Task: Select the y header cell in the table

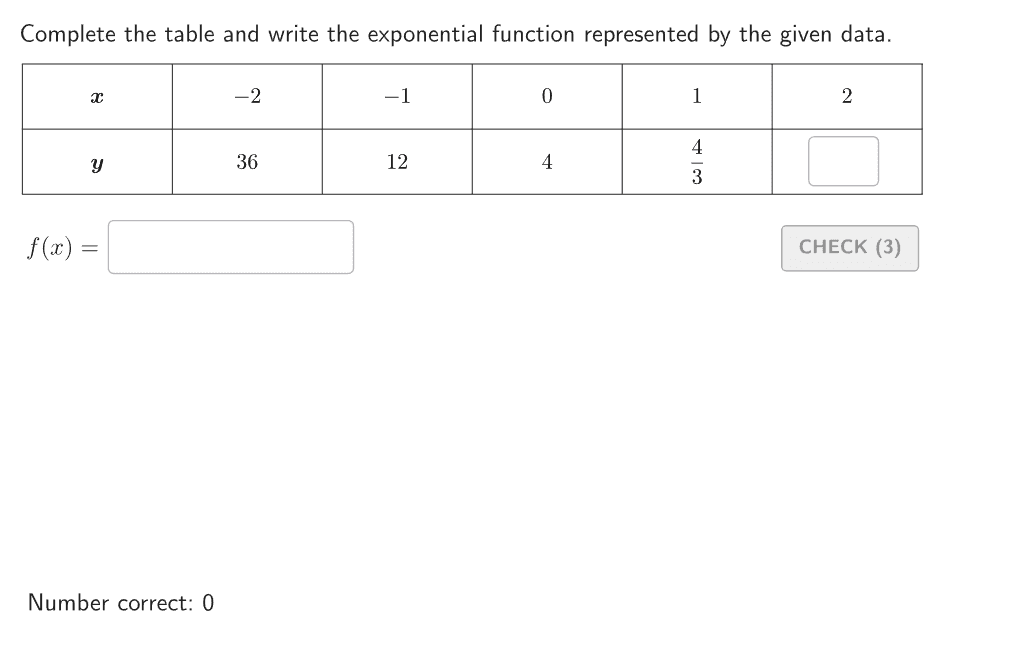Action: [x=97, y=162]
